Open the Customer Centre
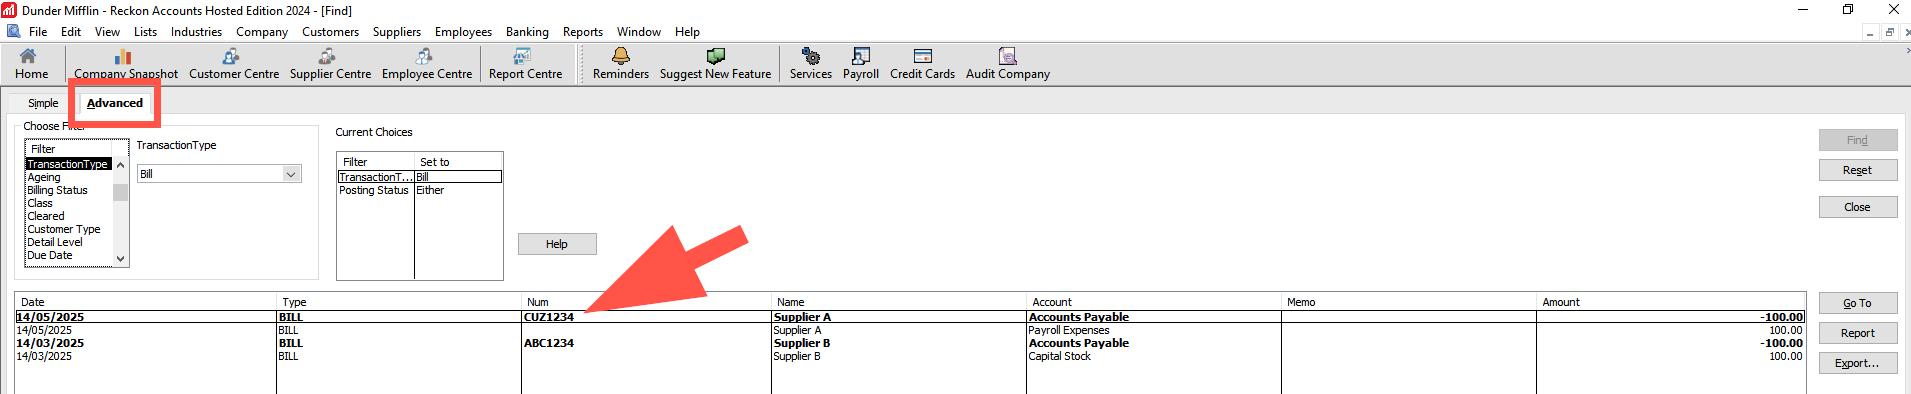This screenshot has height=394, width=1911. click(x=234, y=64)
